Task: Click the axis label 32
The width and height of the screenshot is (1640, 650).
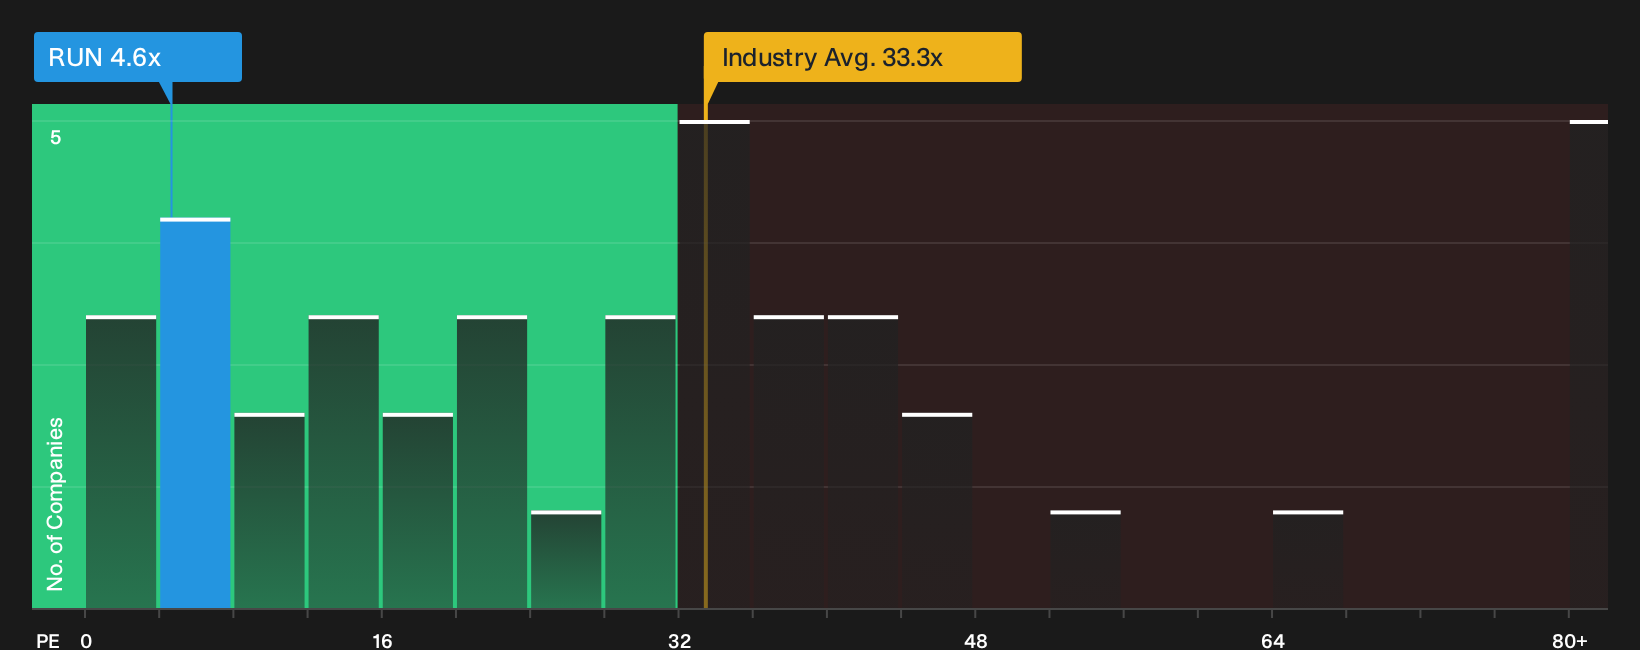Action: point(679,640)
